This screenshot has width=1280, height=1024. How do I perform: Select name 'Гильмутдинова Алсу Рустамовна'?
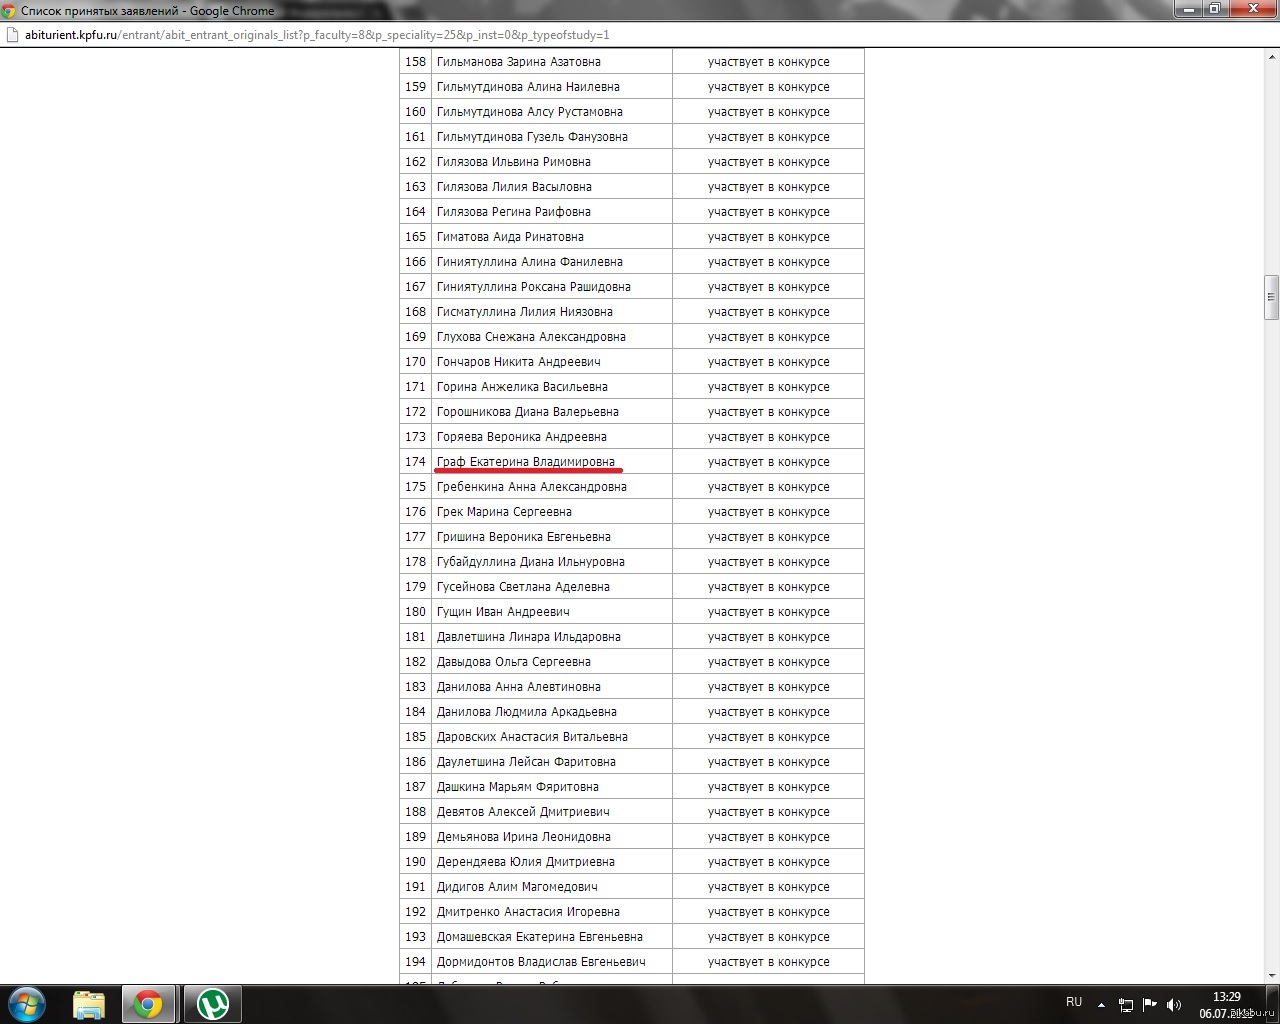530,112
